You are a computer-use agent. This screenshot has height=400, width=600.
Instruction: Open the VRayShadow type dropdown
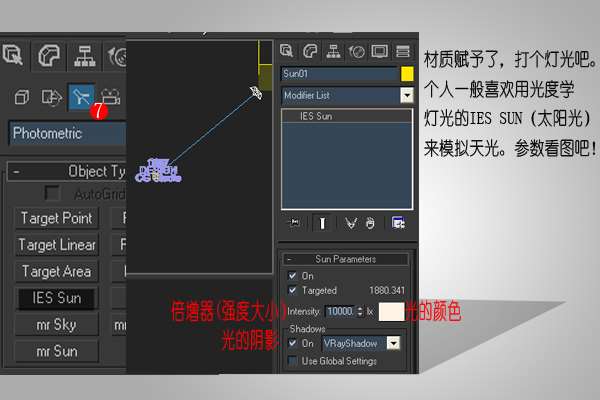pos(393,343)
